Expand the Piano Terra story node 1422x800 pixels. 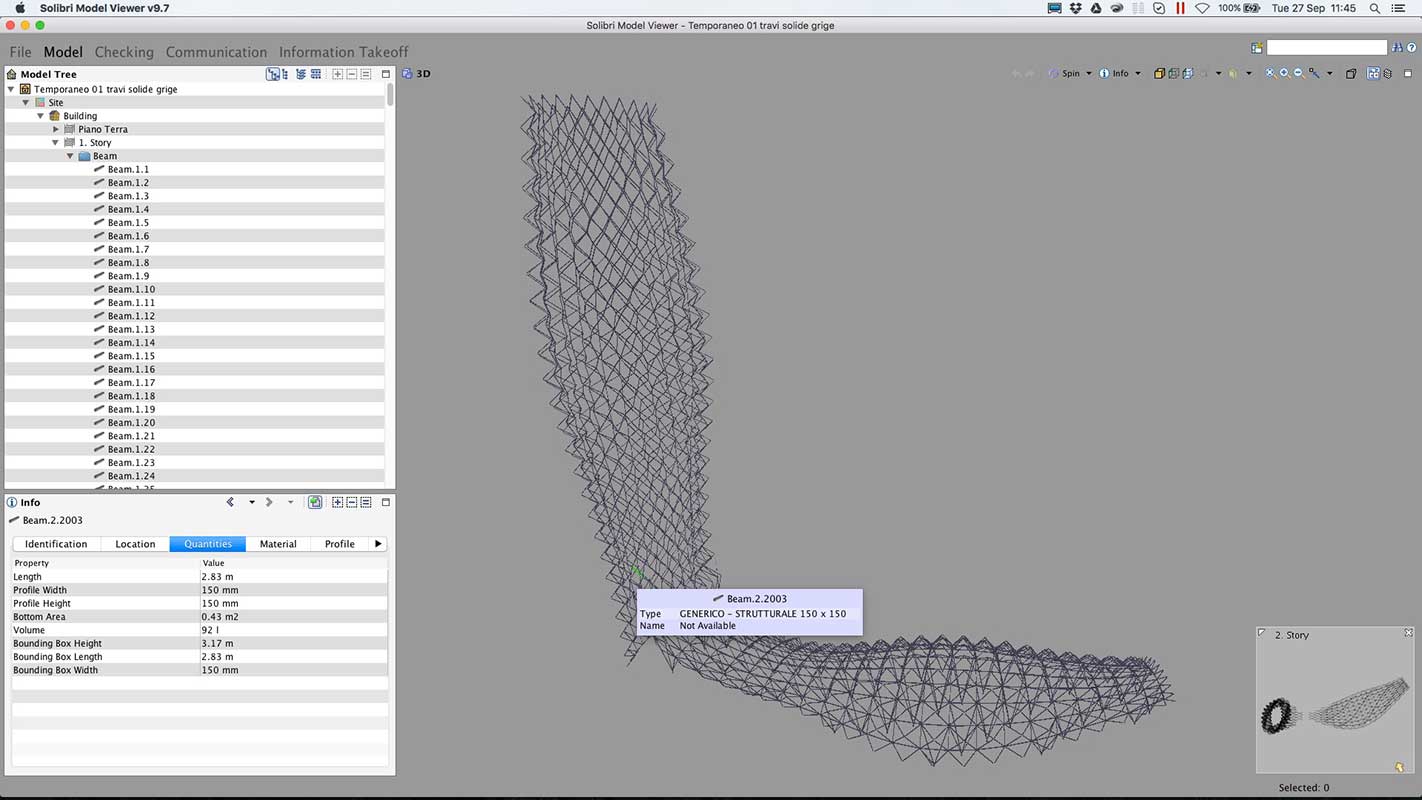click(x=56, y=128)
